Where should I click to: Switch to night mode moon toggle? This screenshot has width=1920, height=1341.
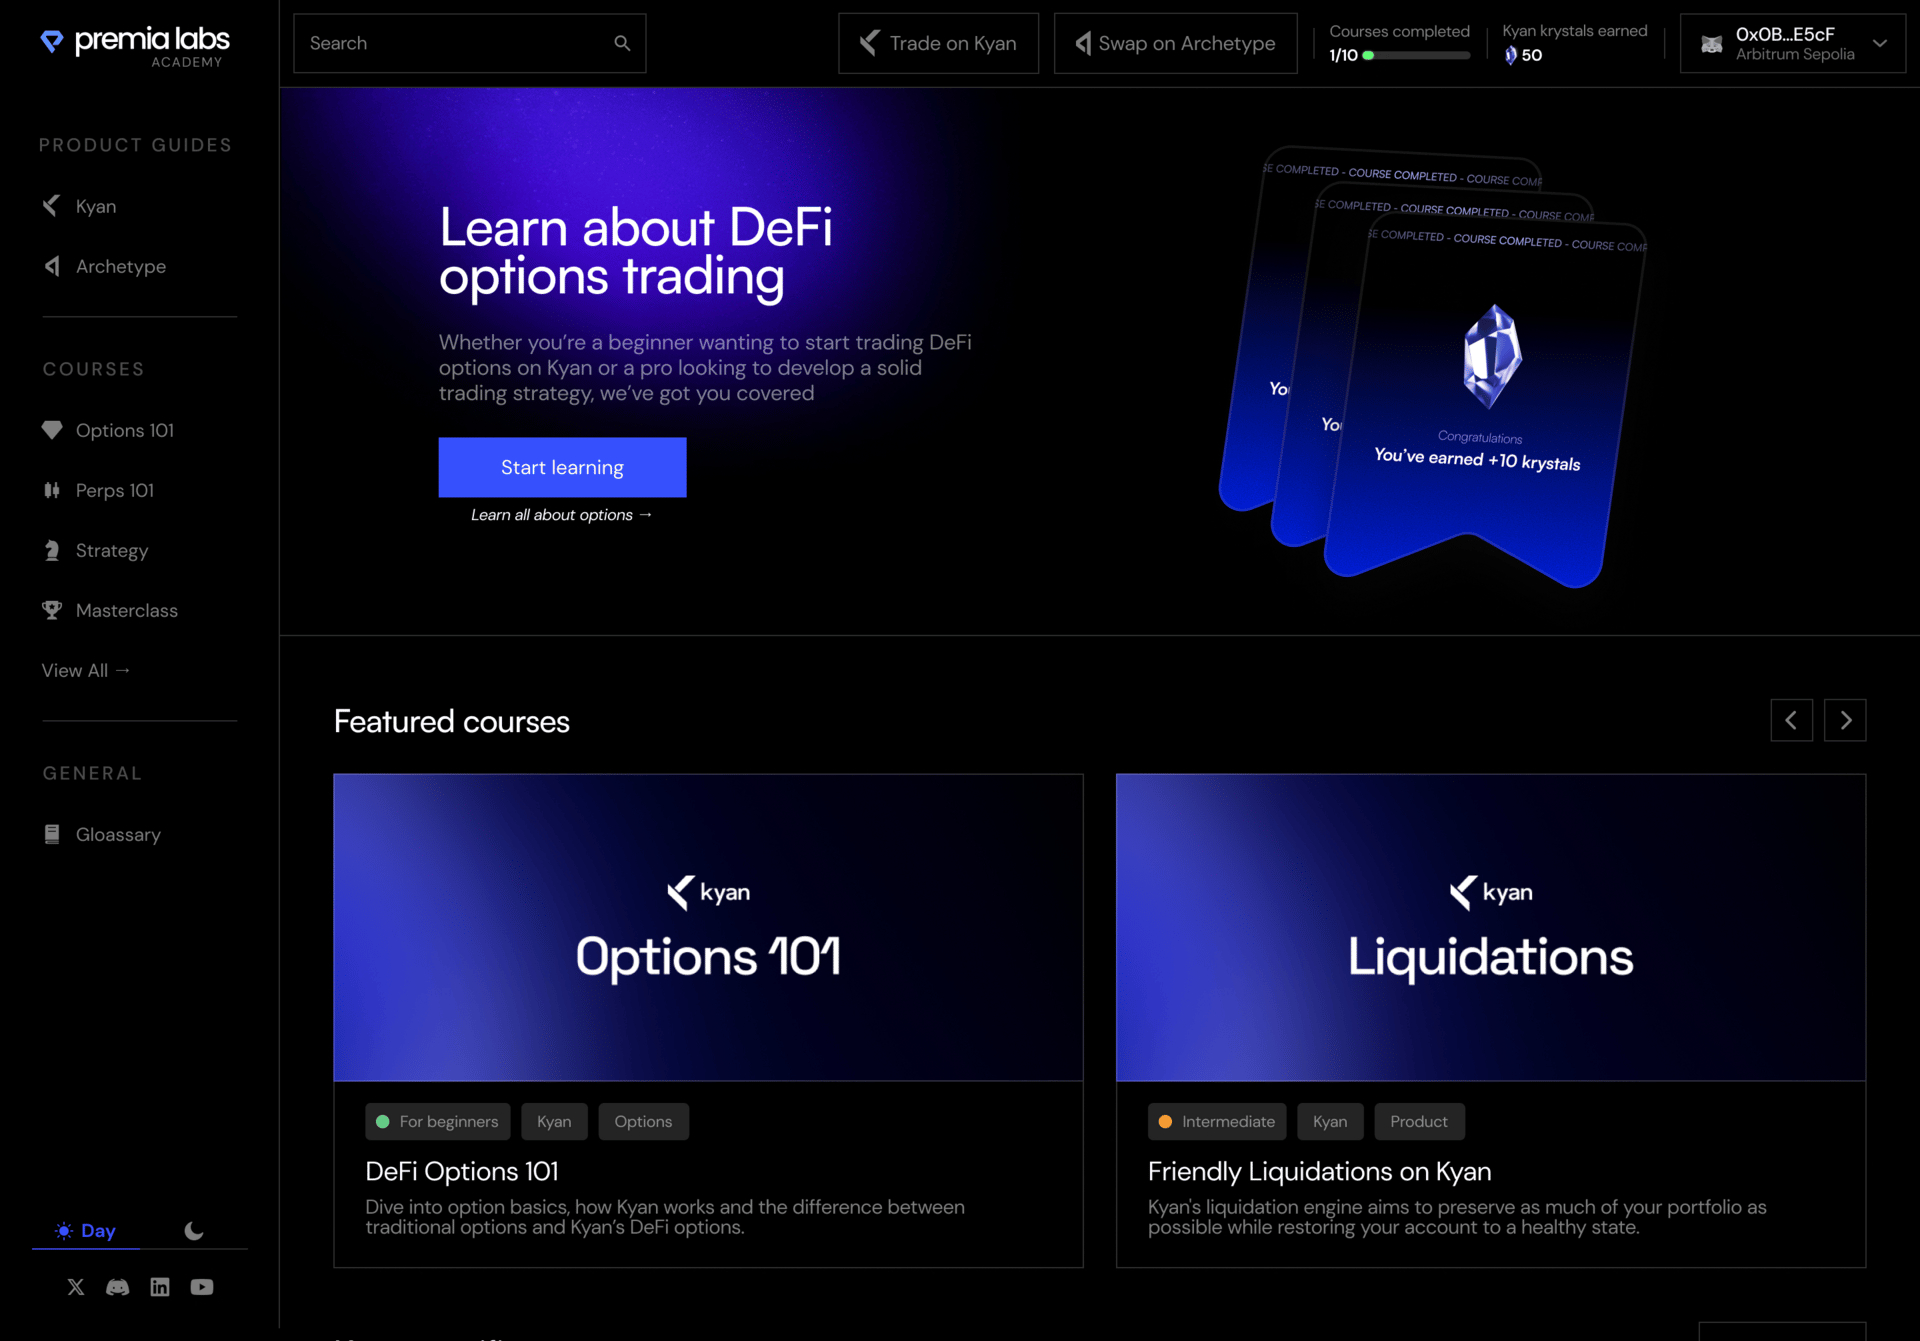(194, 1231)
